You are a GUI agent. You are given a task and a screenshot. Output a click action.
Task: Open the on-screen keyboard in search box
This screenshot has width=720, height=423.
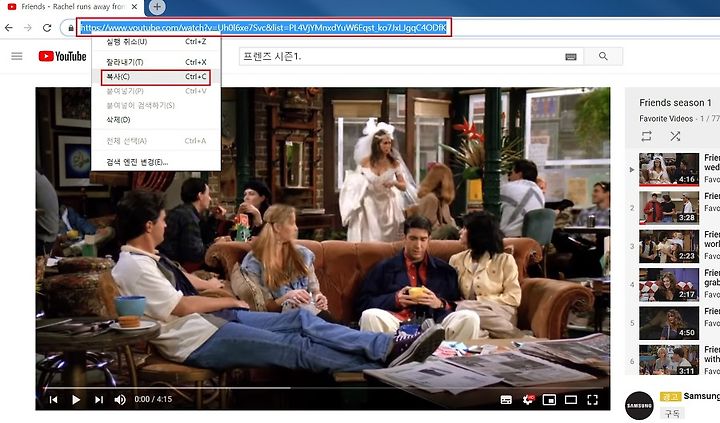(571, 56)
